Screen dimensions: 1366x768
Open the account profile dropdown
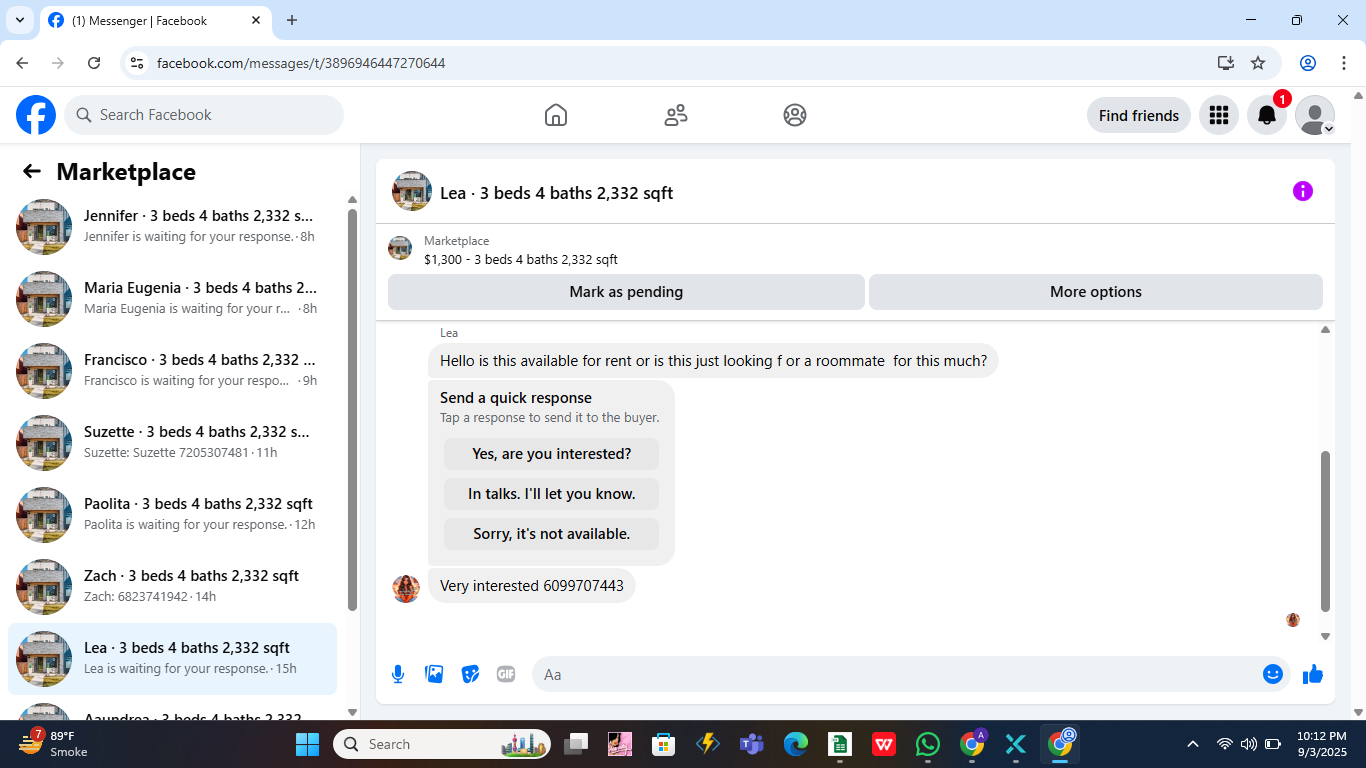[1315, 115]
